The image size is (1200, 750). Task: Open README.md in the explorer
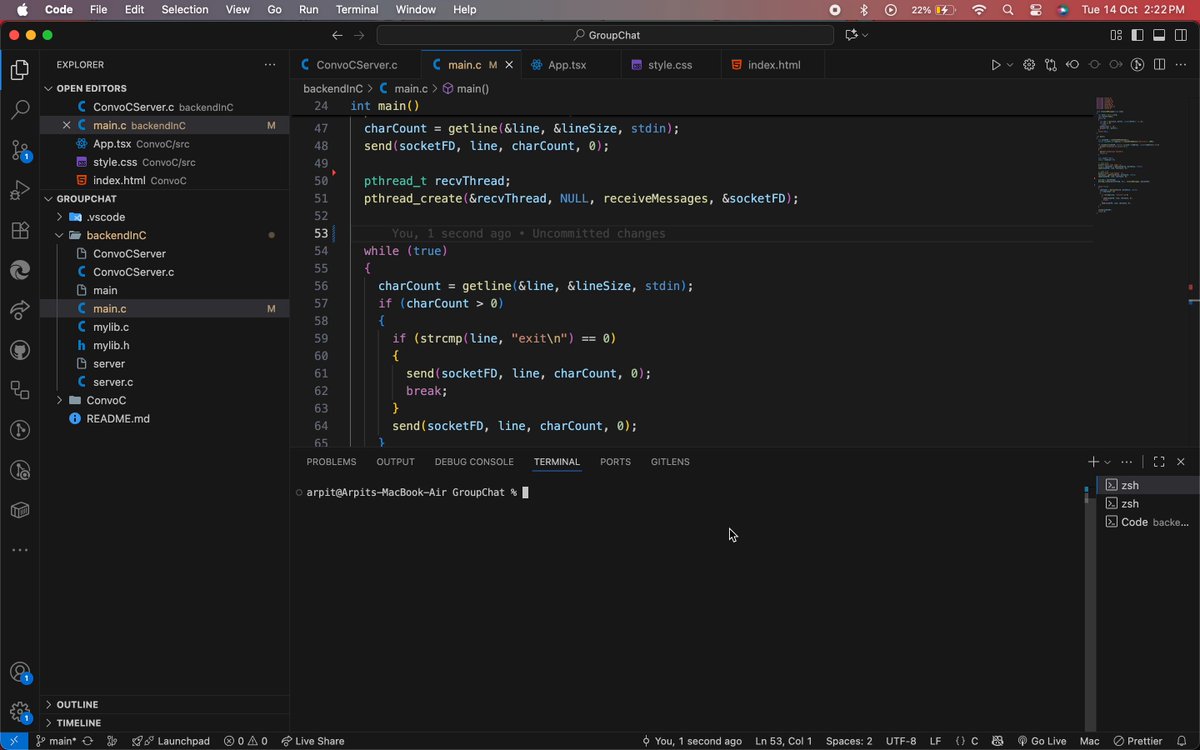tap(118, 418)
